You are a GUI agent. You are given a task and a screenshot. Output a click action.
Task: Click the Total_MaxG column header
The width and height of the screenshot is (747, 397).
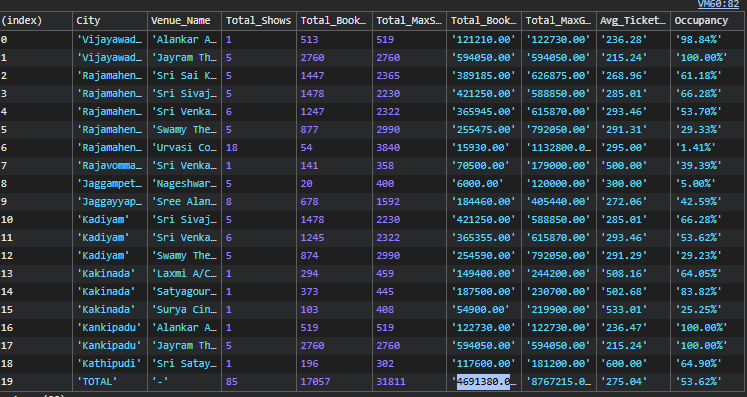[x=558, y=21]
